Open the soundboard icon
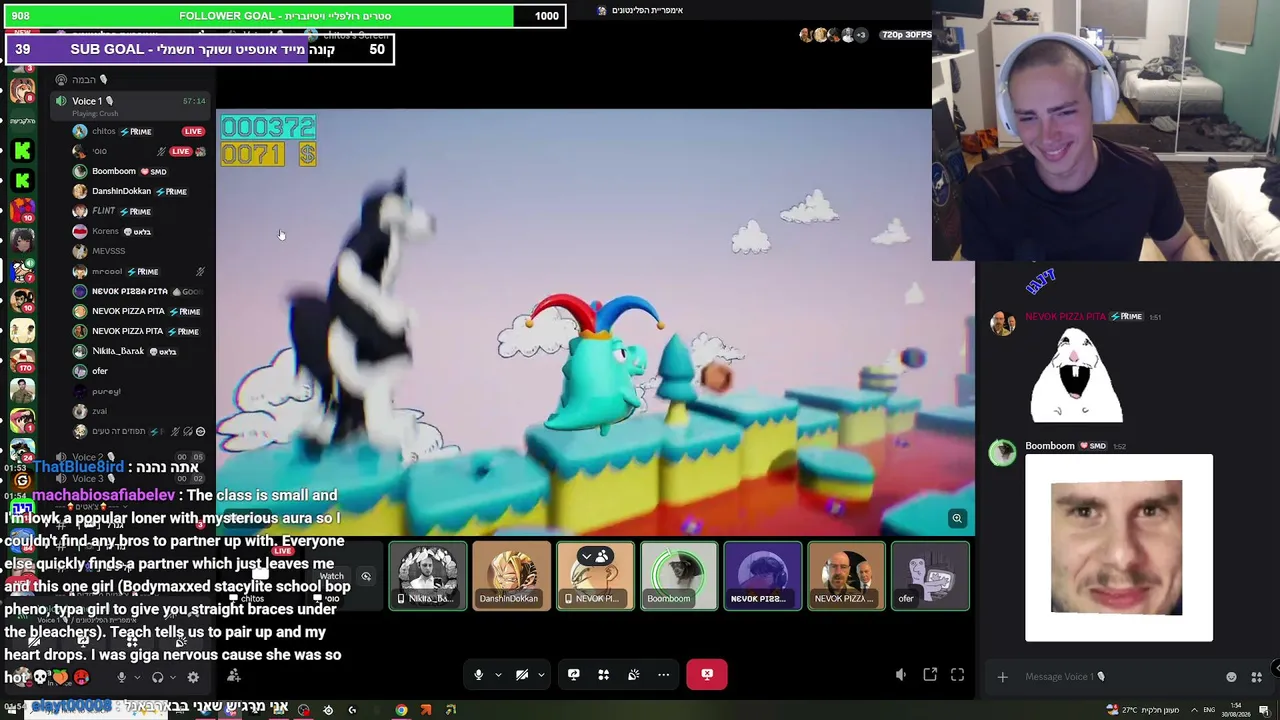This screenshot has width=1280, height=720. coord(633,675)
